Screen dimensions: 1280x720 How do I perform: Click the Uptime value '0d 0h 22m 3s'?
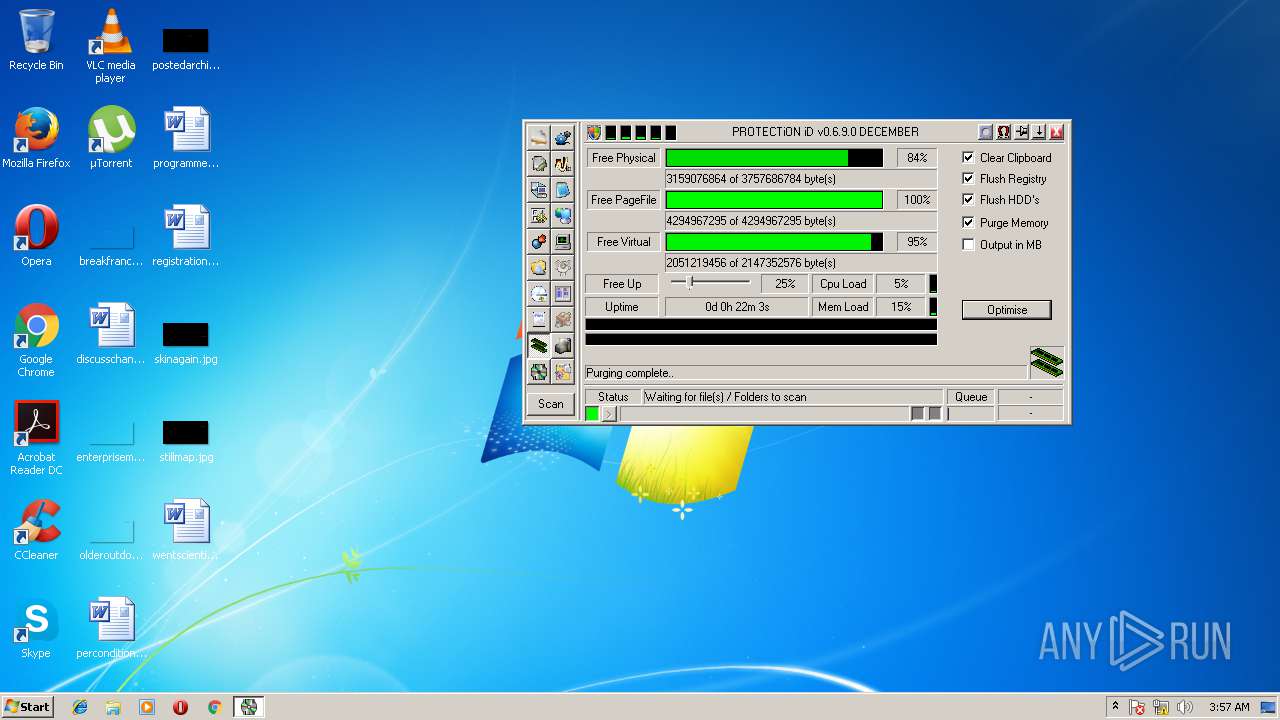(x=737, y=307)
